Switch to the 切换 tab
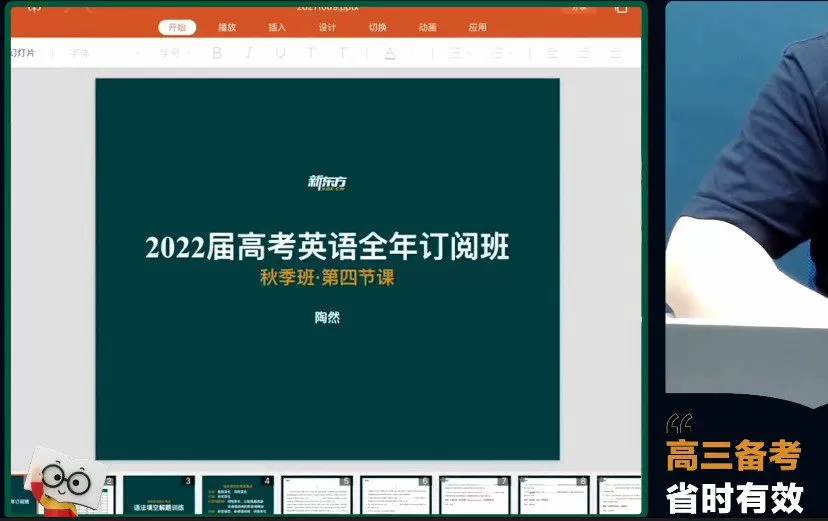828x521 pixels. 377,27
